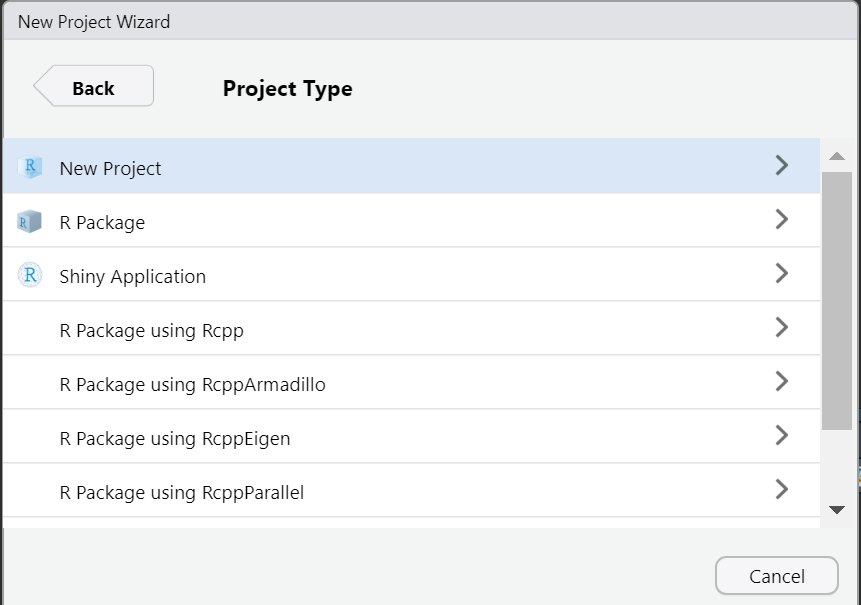Expand the Shiny Application chevron arrow

pos(782,273)
